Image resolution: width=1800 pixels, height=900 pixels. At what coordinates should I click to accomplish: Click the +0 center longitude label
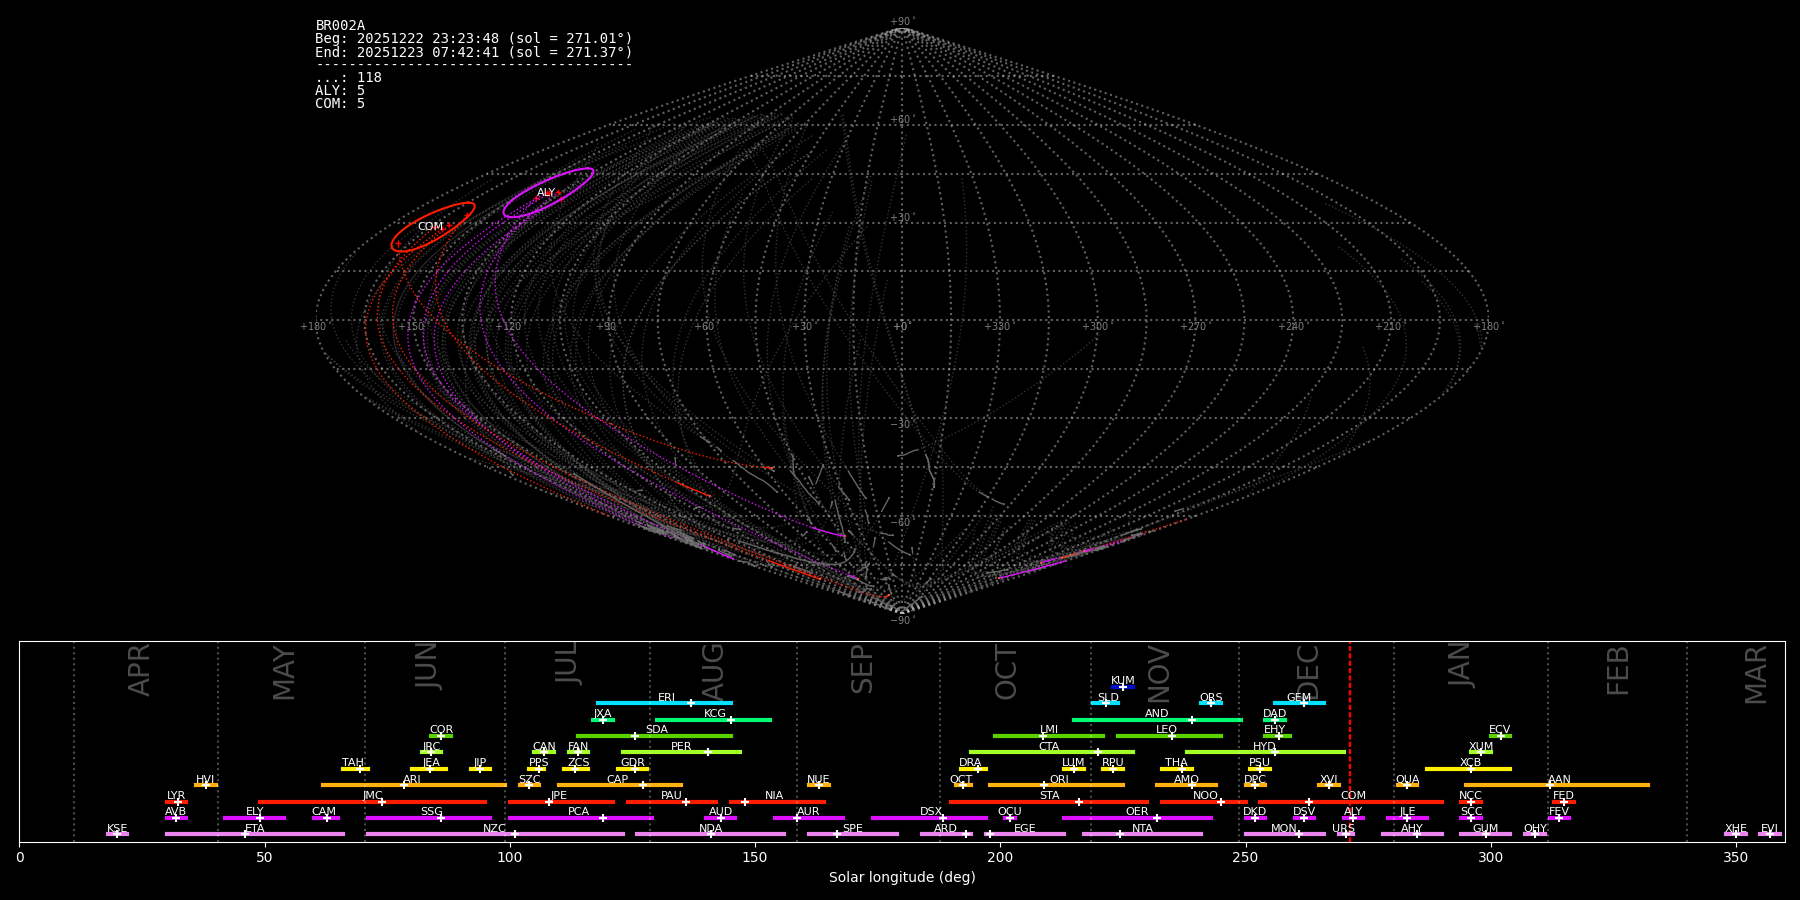click(x=901, y=326)
